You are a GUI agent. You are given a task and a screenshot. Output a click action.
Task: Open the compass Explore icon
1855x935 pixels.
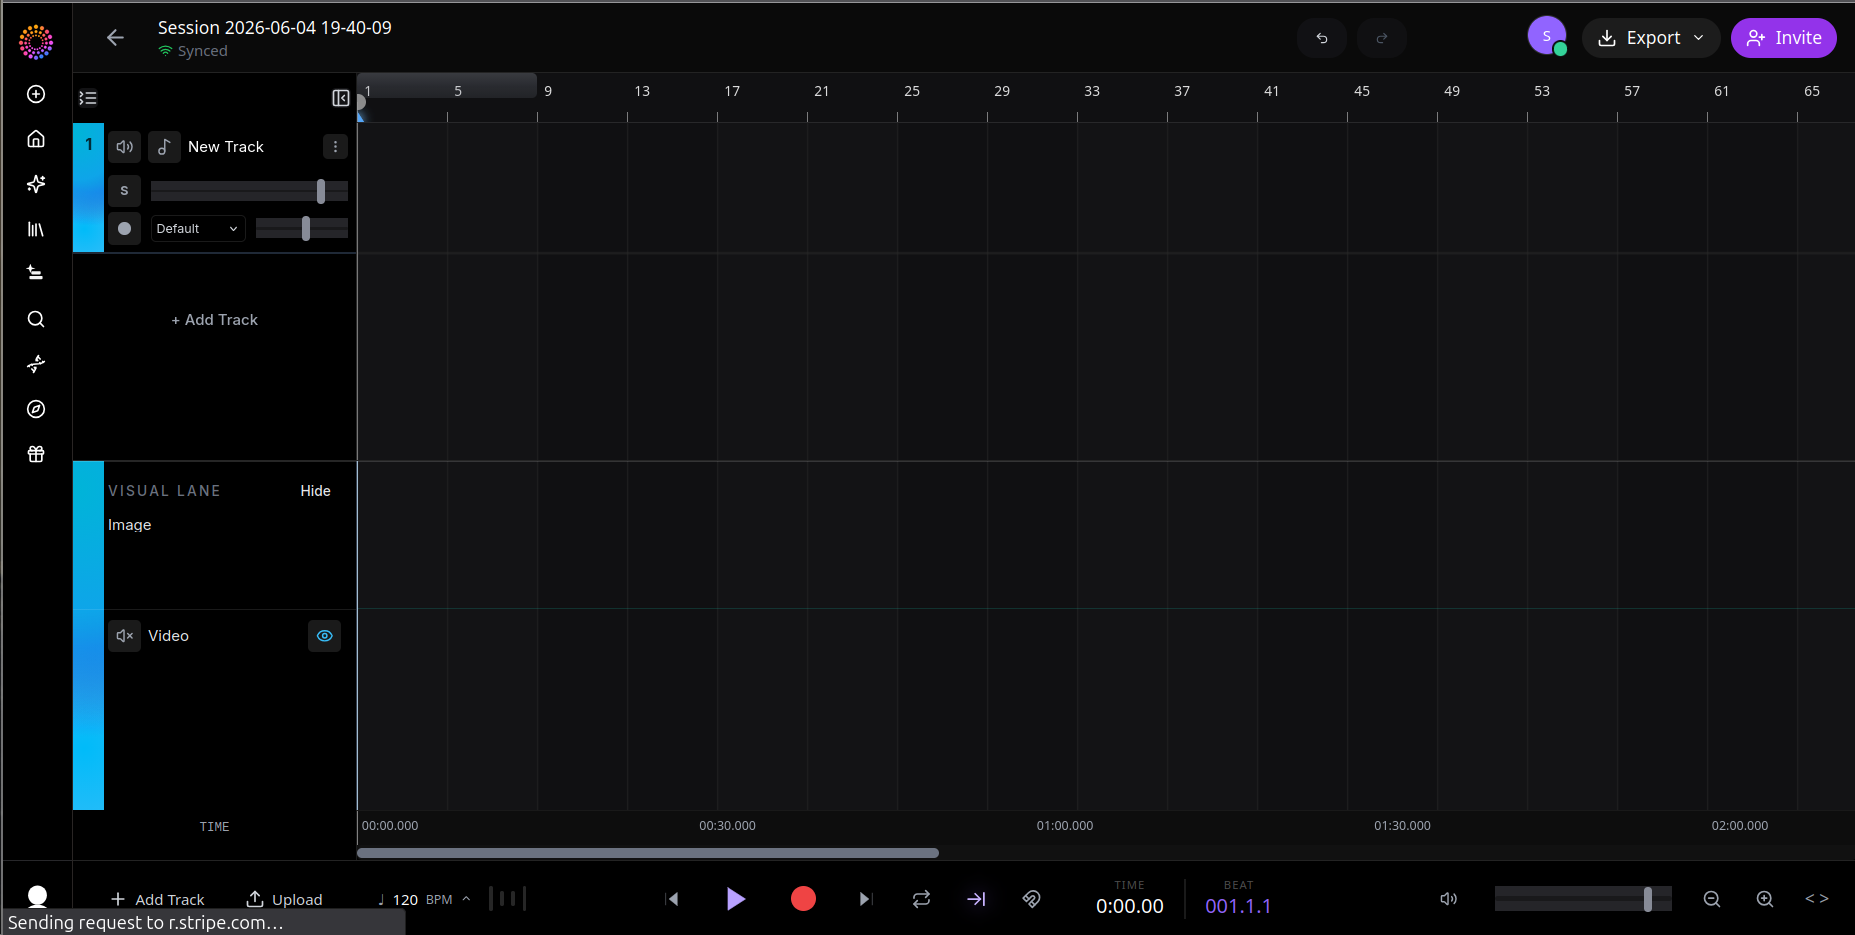pos(36,409)
